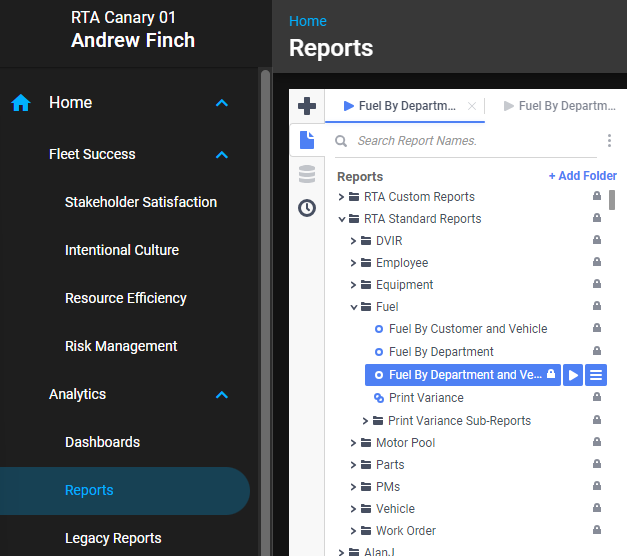Click the plus icon above report panel
The image size is (627, 556).
[307, 106]
